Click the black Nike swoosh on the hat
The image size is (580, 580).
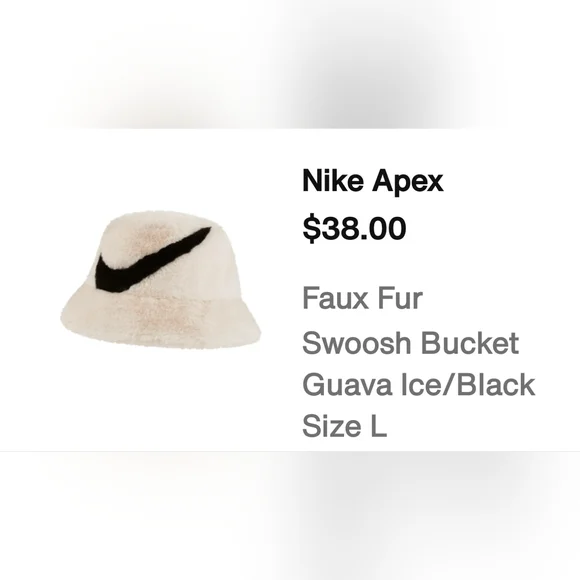pyautogui.click(x=153, y=259)
